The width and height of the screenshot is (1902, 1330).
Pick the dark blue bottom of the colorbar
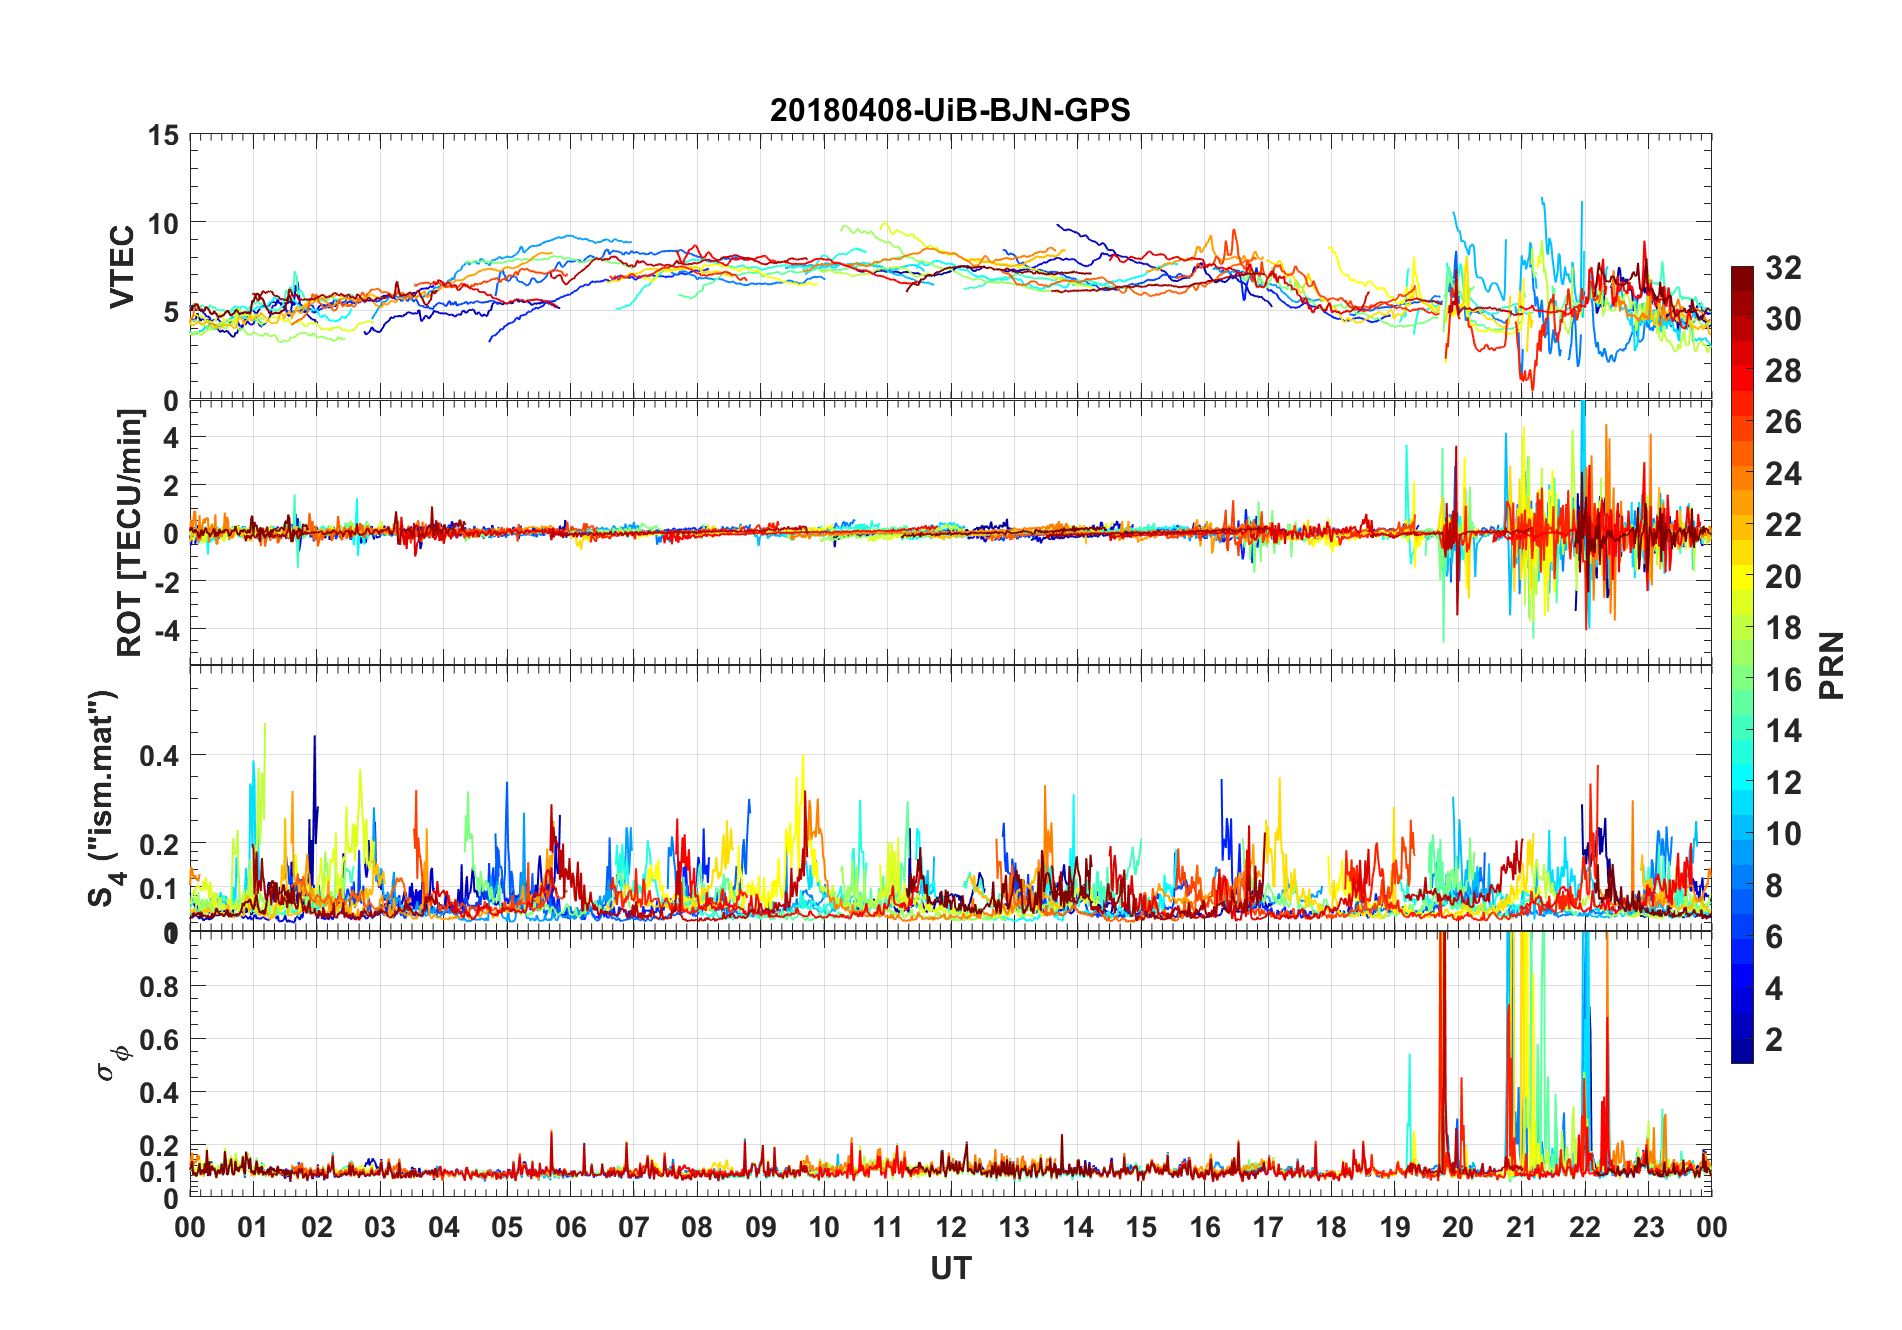1742,1053
